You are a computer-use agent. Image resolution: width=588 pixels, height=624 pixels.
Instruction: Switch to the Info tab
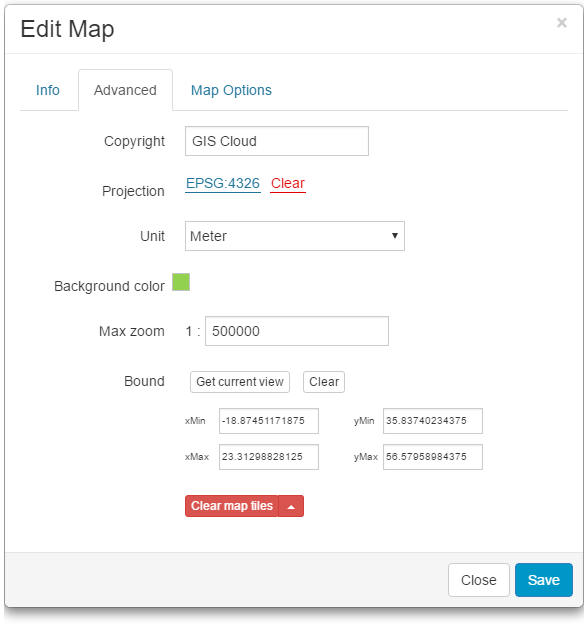48,90
